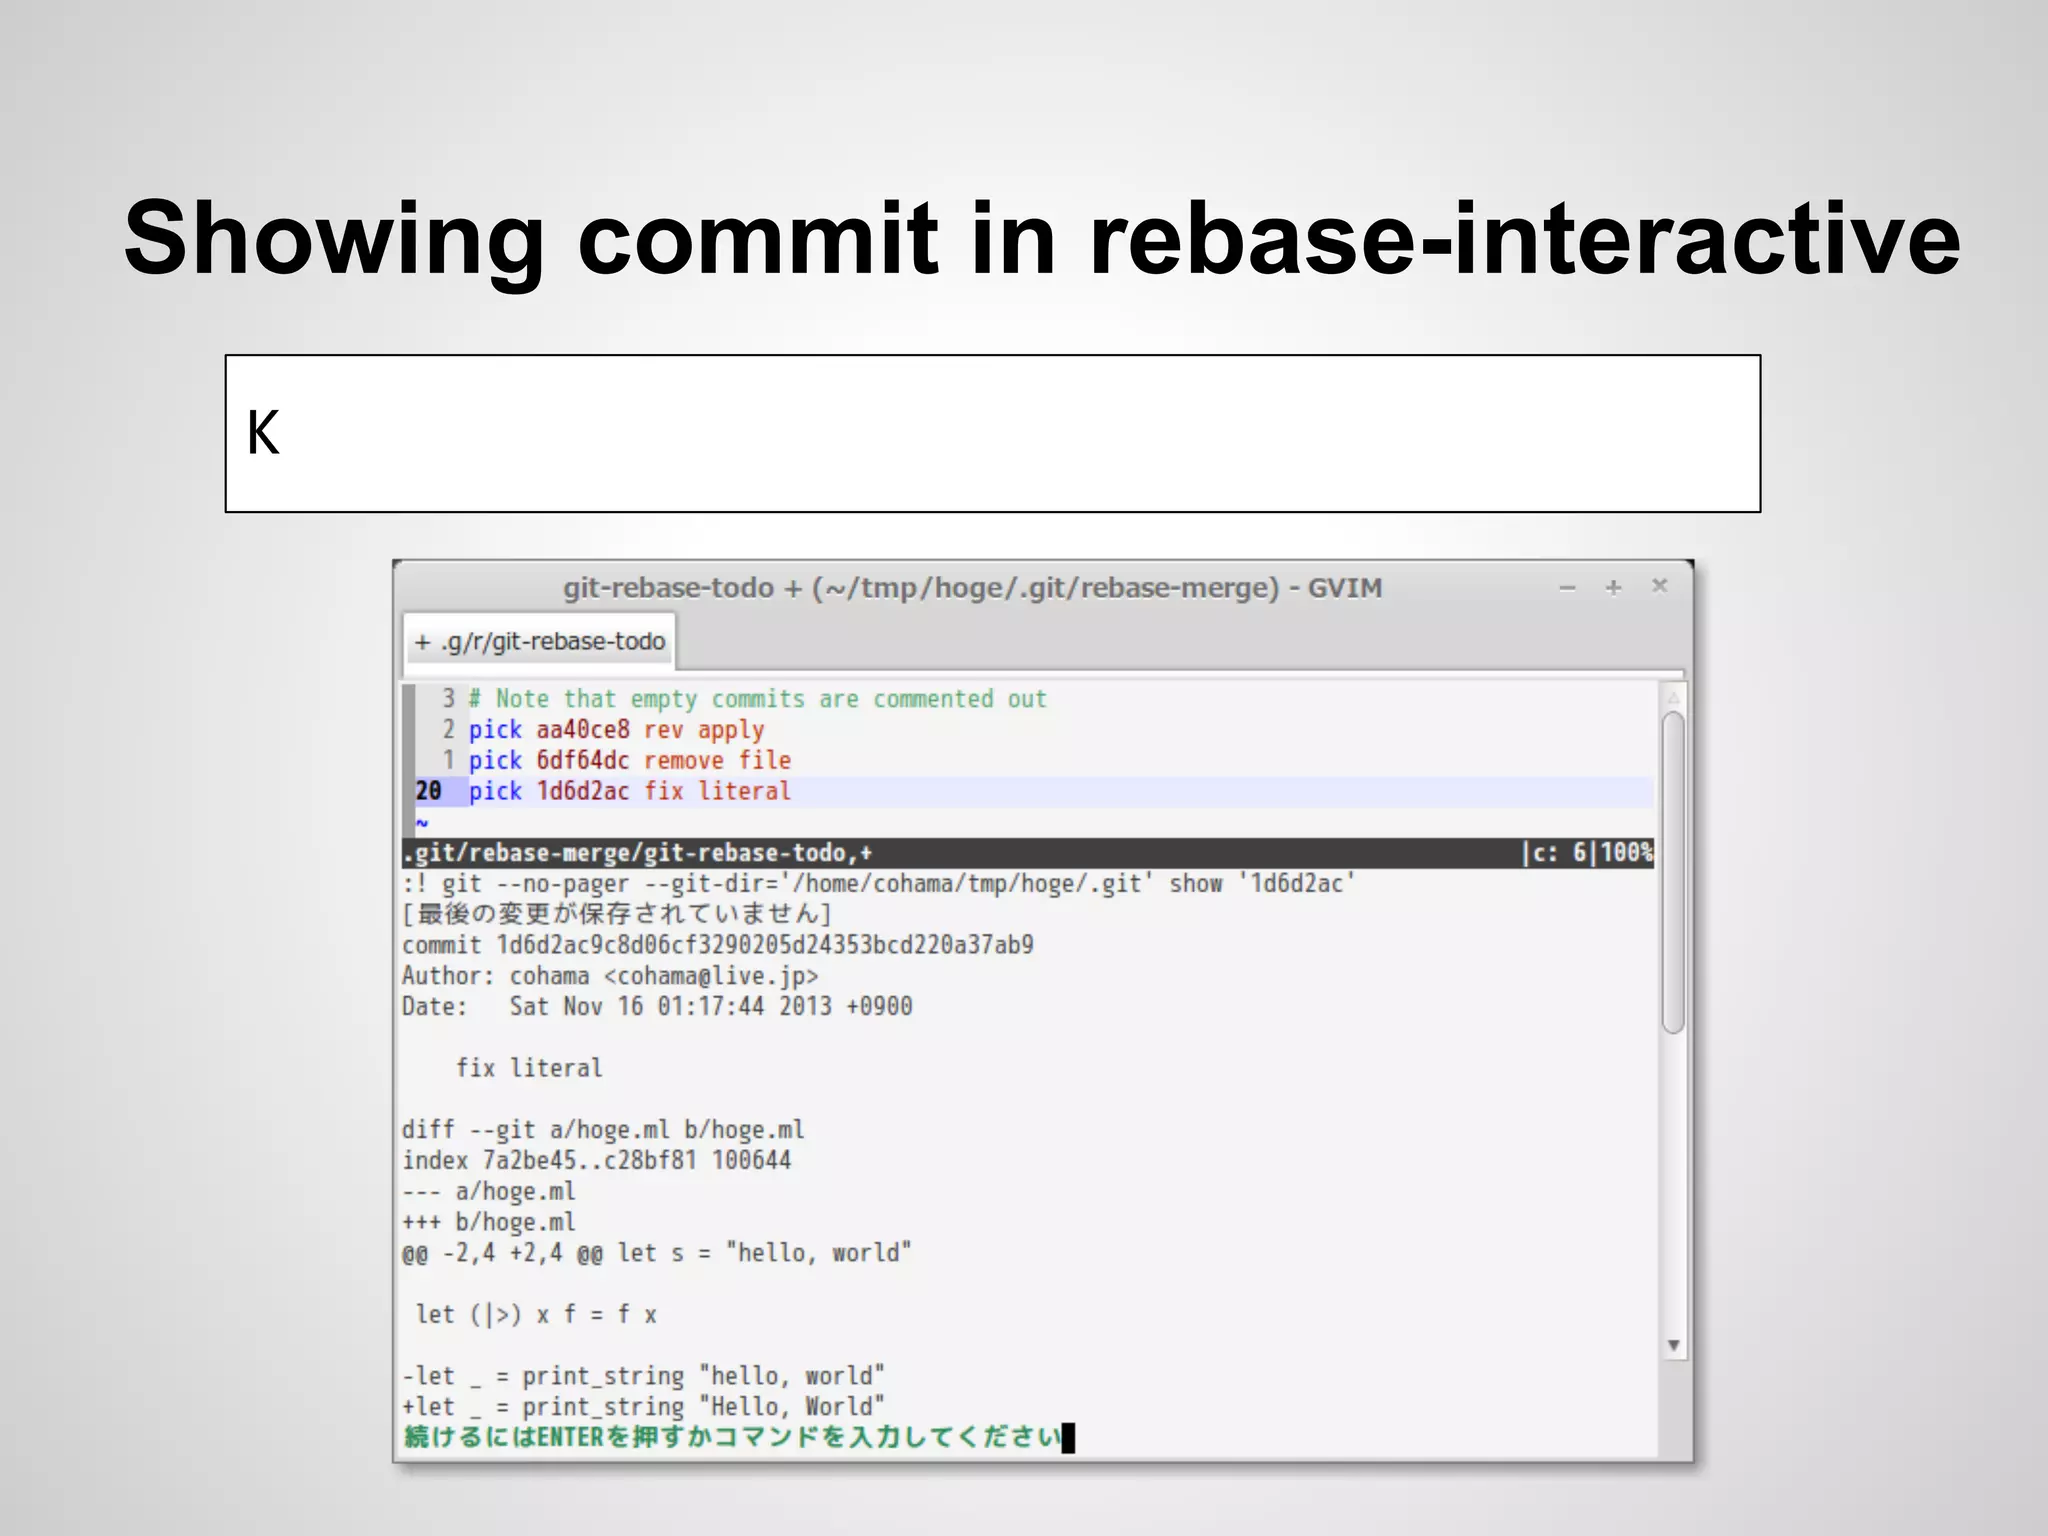The width and height of the screenshot is (2048, 1536).
Task: Click the commit hash line '1d6d2ac9c8d06cf...'
Action: coord(718,945)
